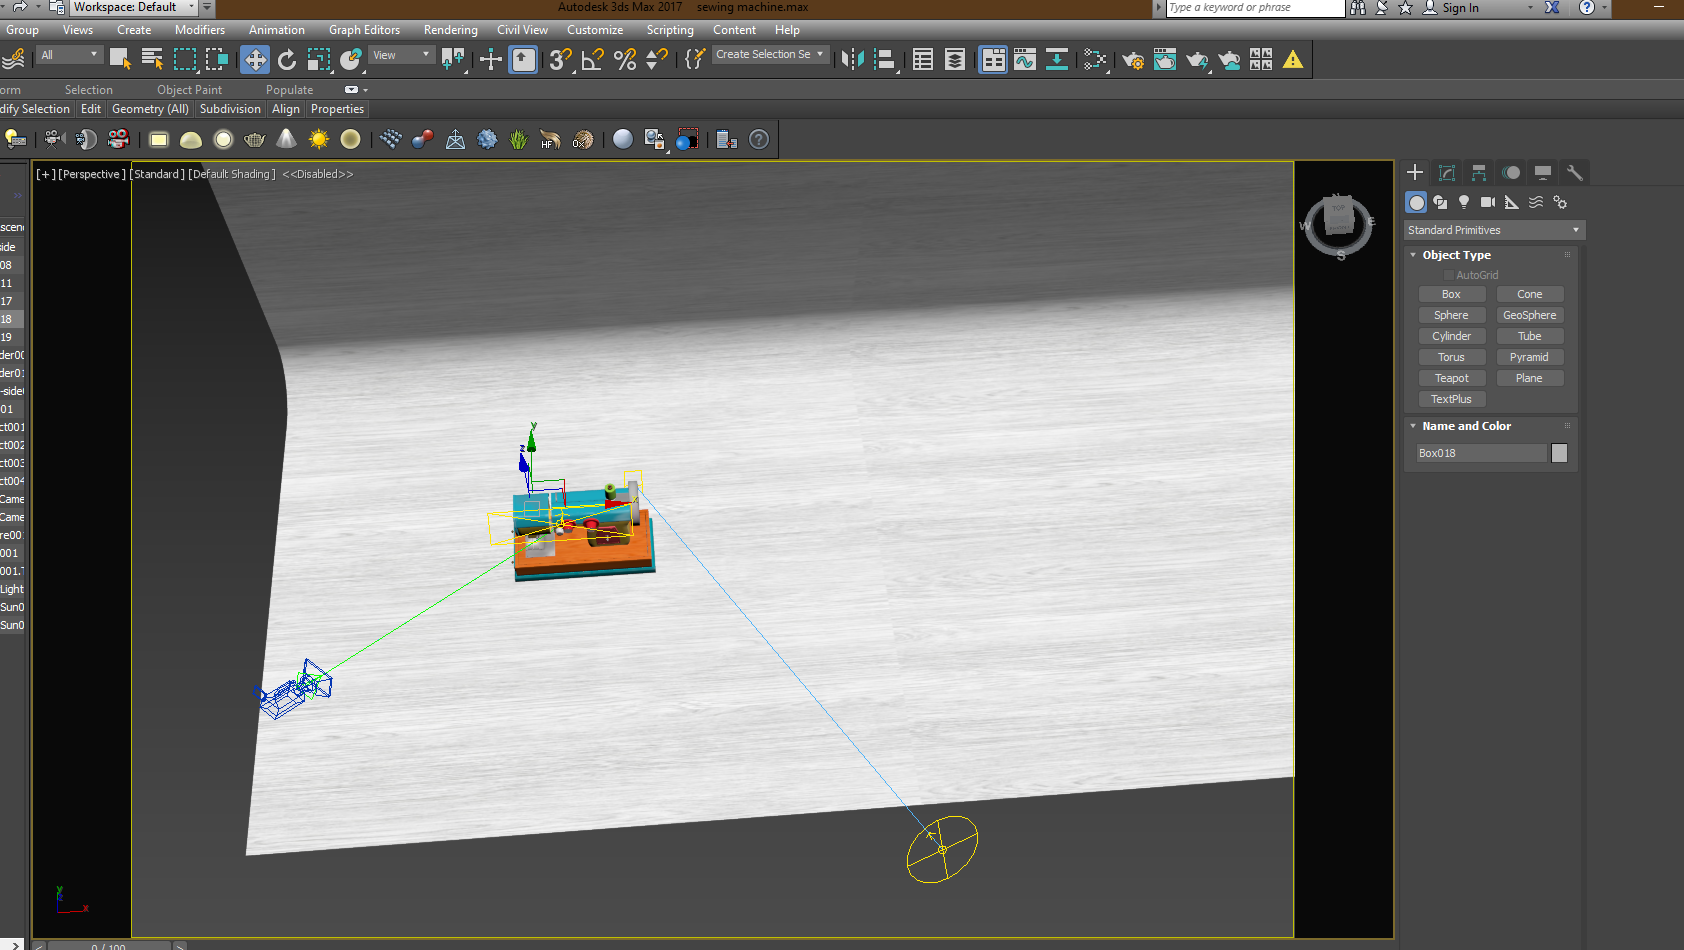The height and width of the screenshot is (950, 1684).
Task: Click the TextPlus object type button
Action: [x=1451, y=399]
